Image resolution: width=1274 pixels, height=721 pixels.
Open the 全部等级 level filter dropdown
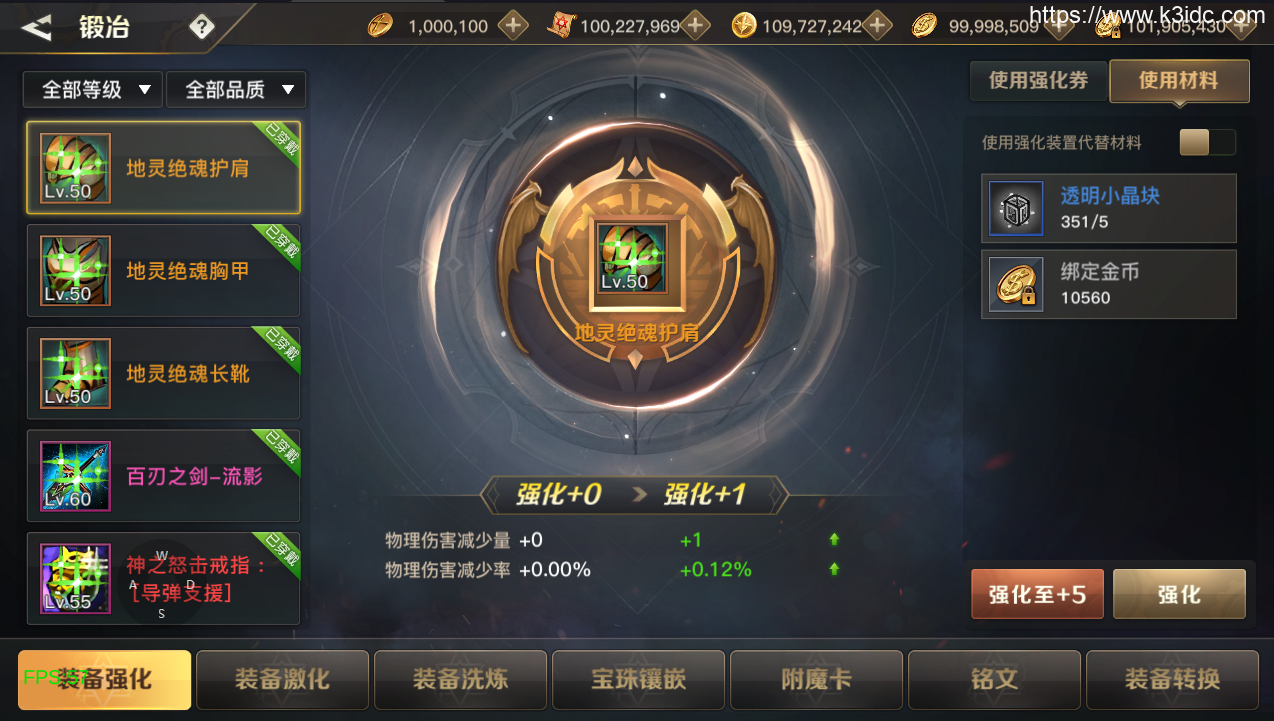tap(93, 90)
